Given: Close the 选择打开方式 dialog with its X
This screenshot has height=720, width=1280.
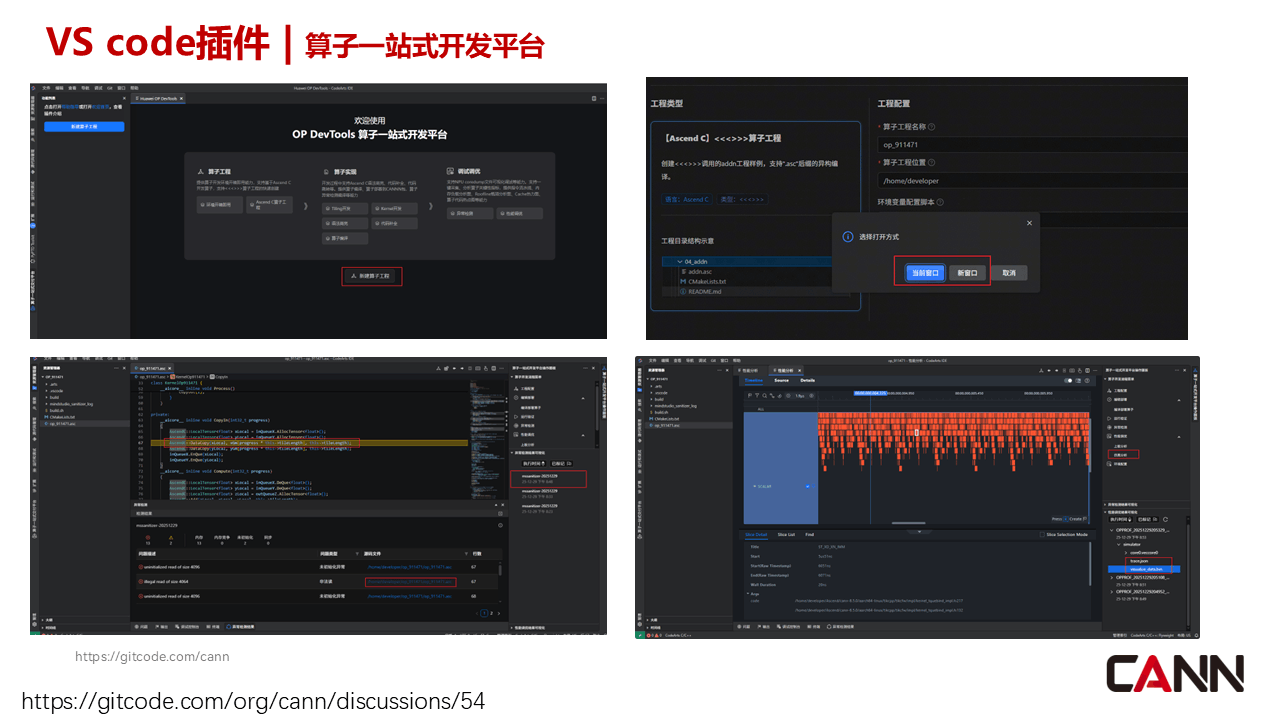Looking at the screenshot, I should 1029,223.
